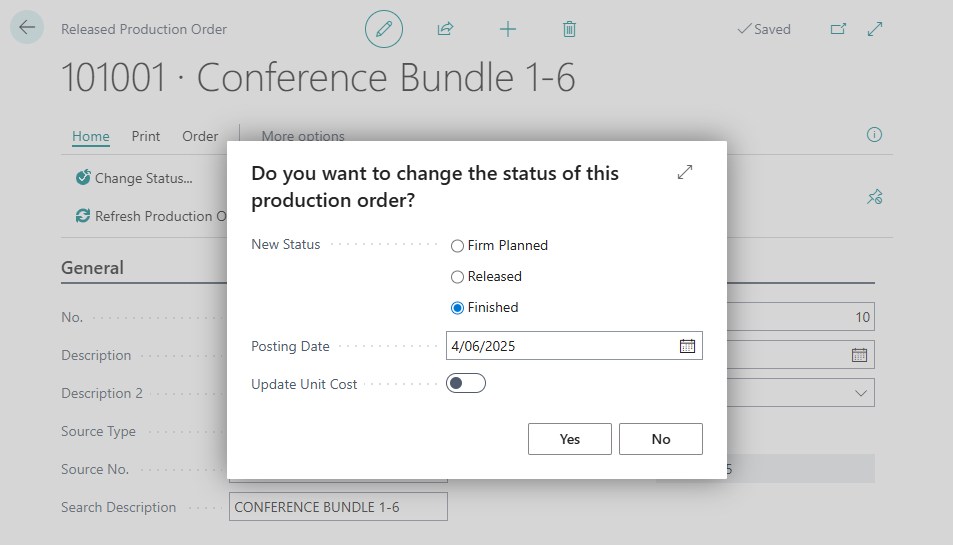953x545 pixels.
Task: Confirm status change with Yes
Action: pos(569,439)
